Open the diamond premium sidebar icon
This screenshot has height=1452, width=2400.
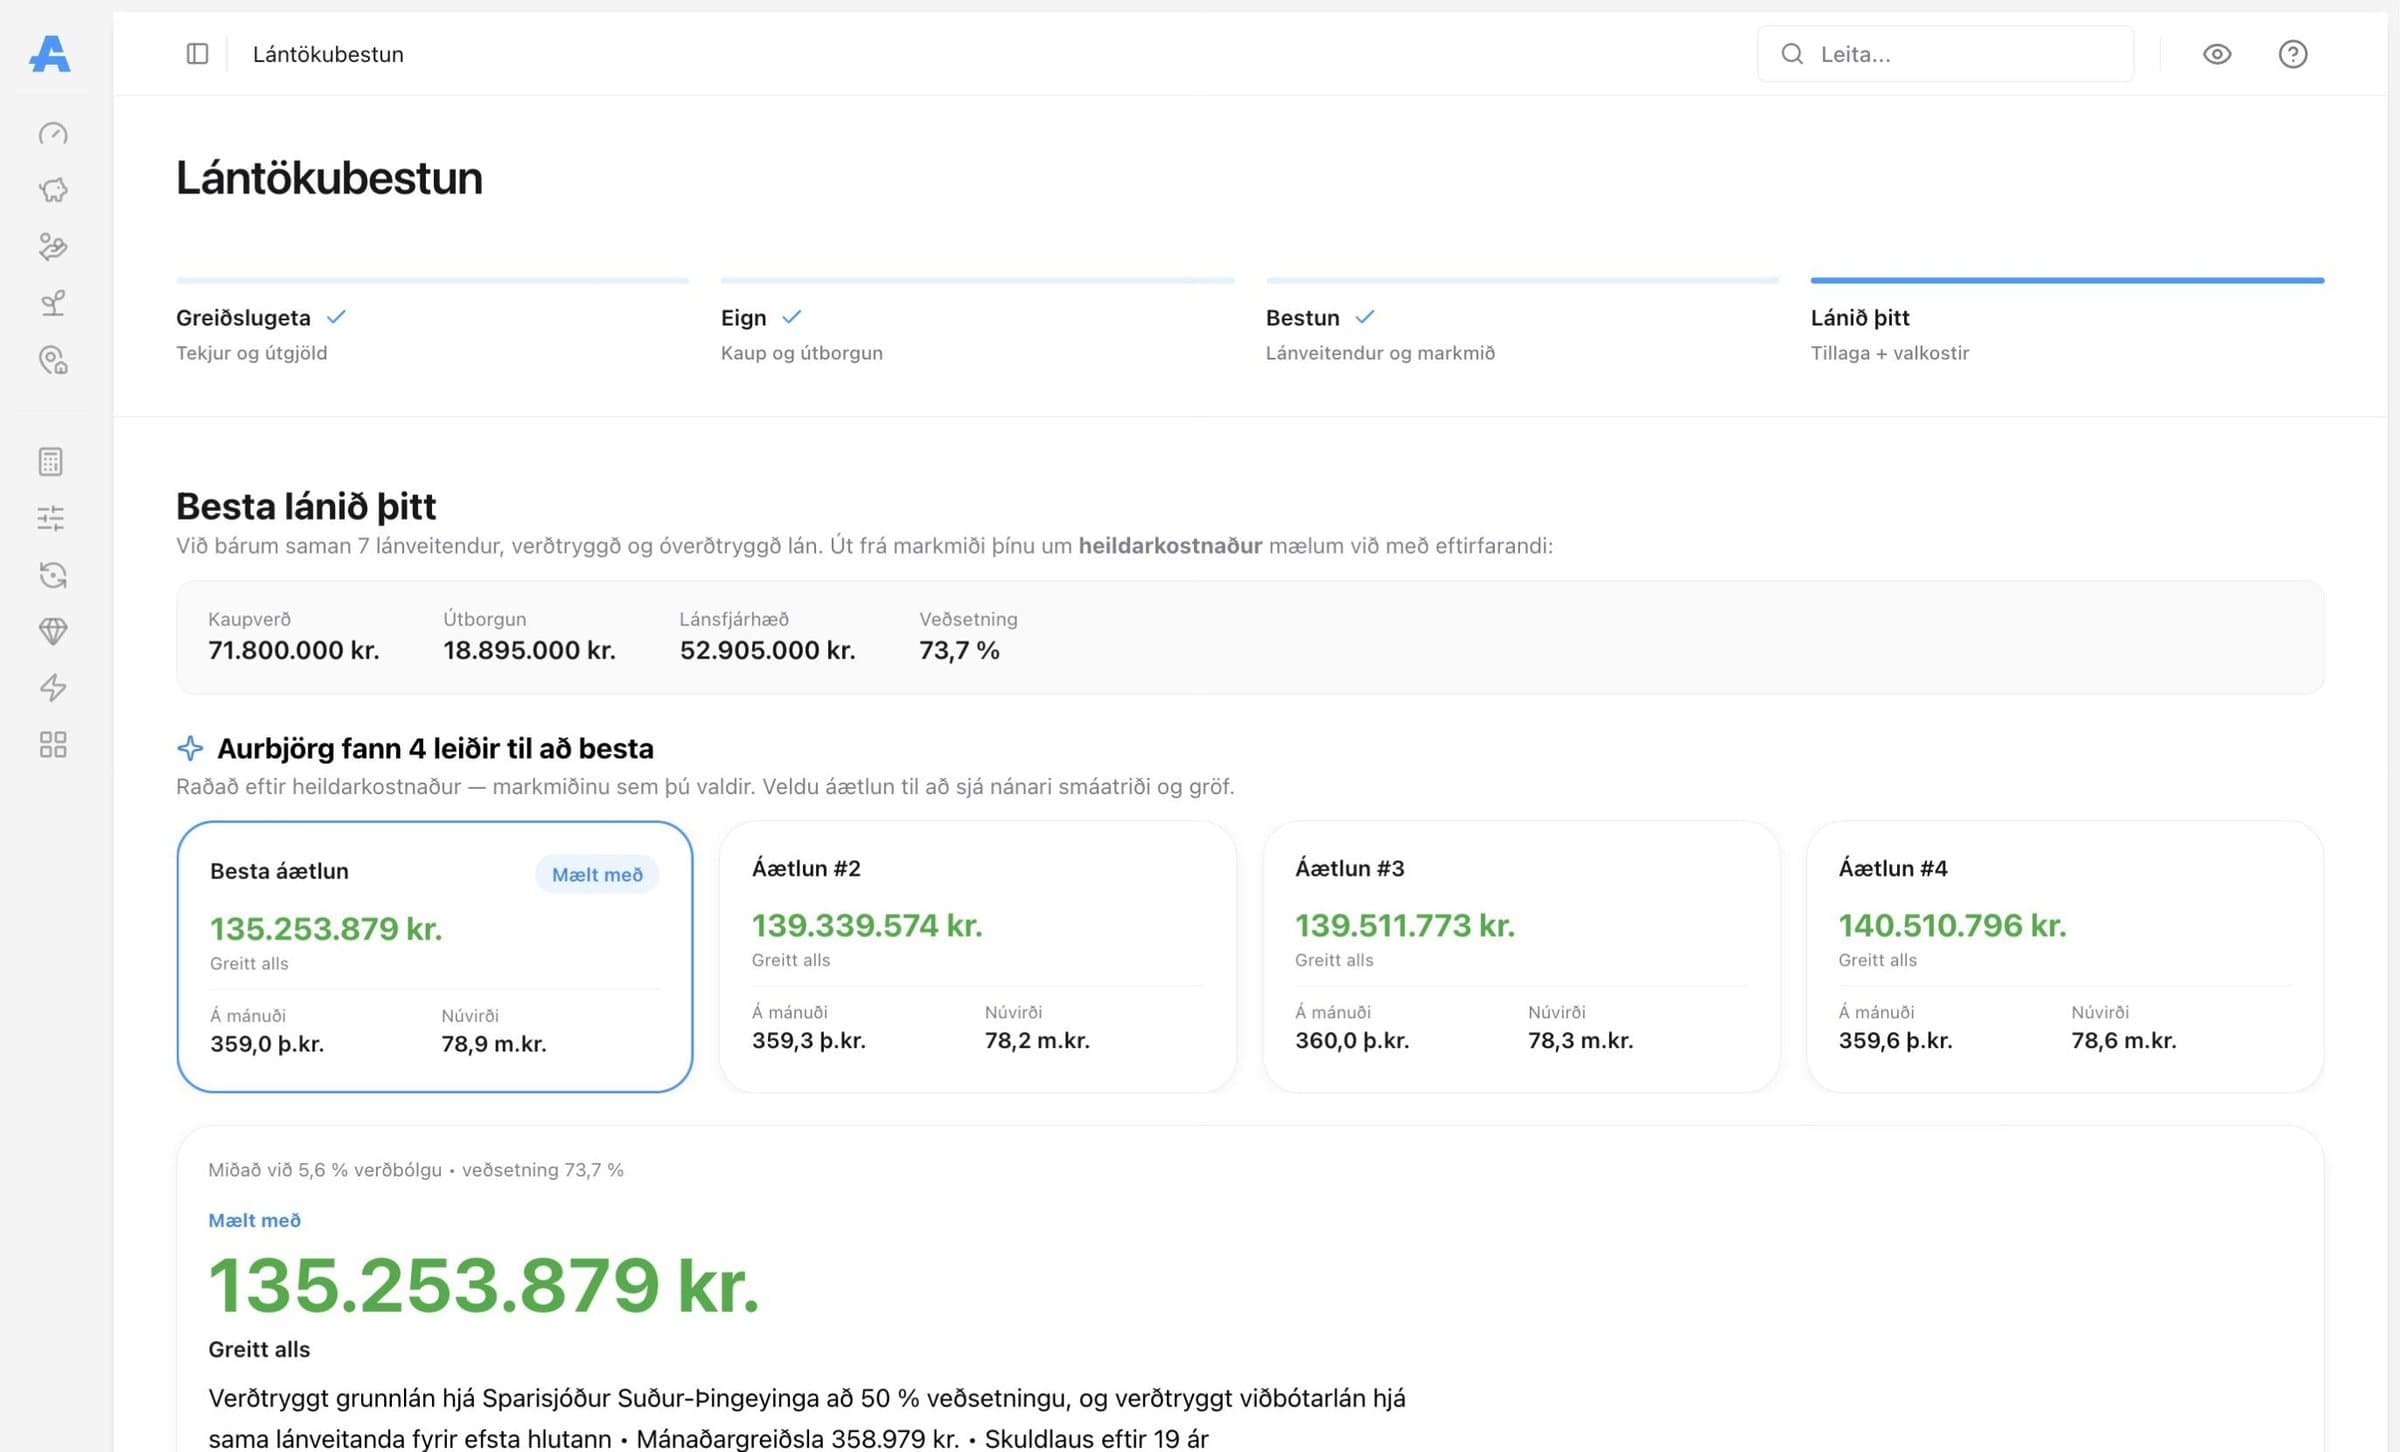53,631
